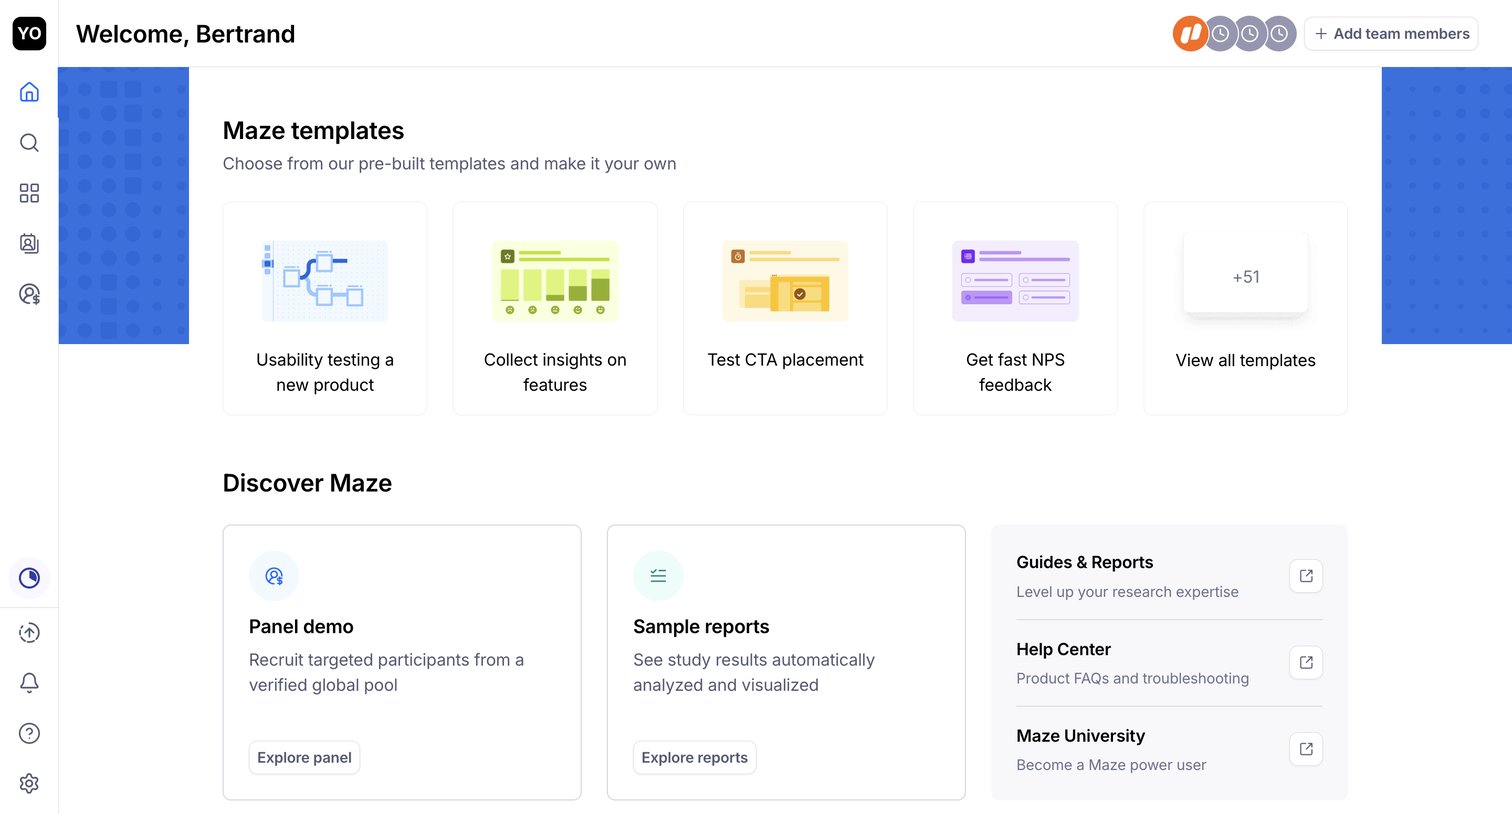Click the Sample reports heading
1512x814 pixels.
701,627
